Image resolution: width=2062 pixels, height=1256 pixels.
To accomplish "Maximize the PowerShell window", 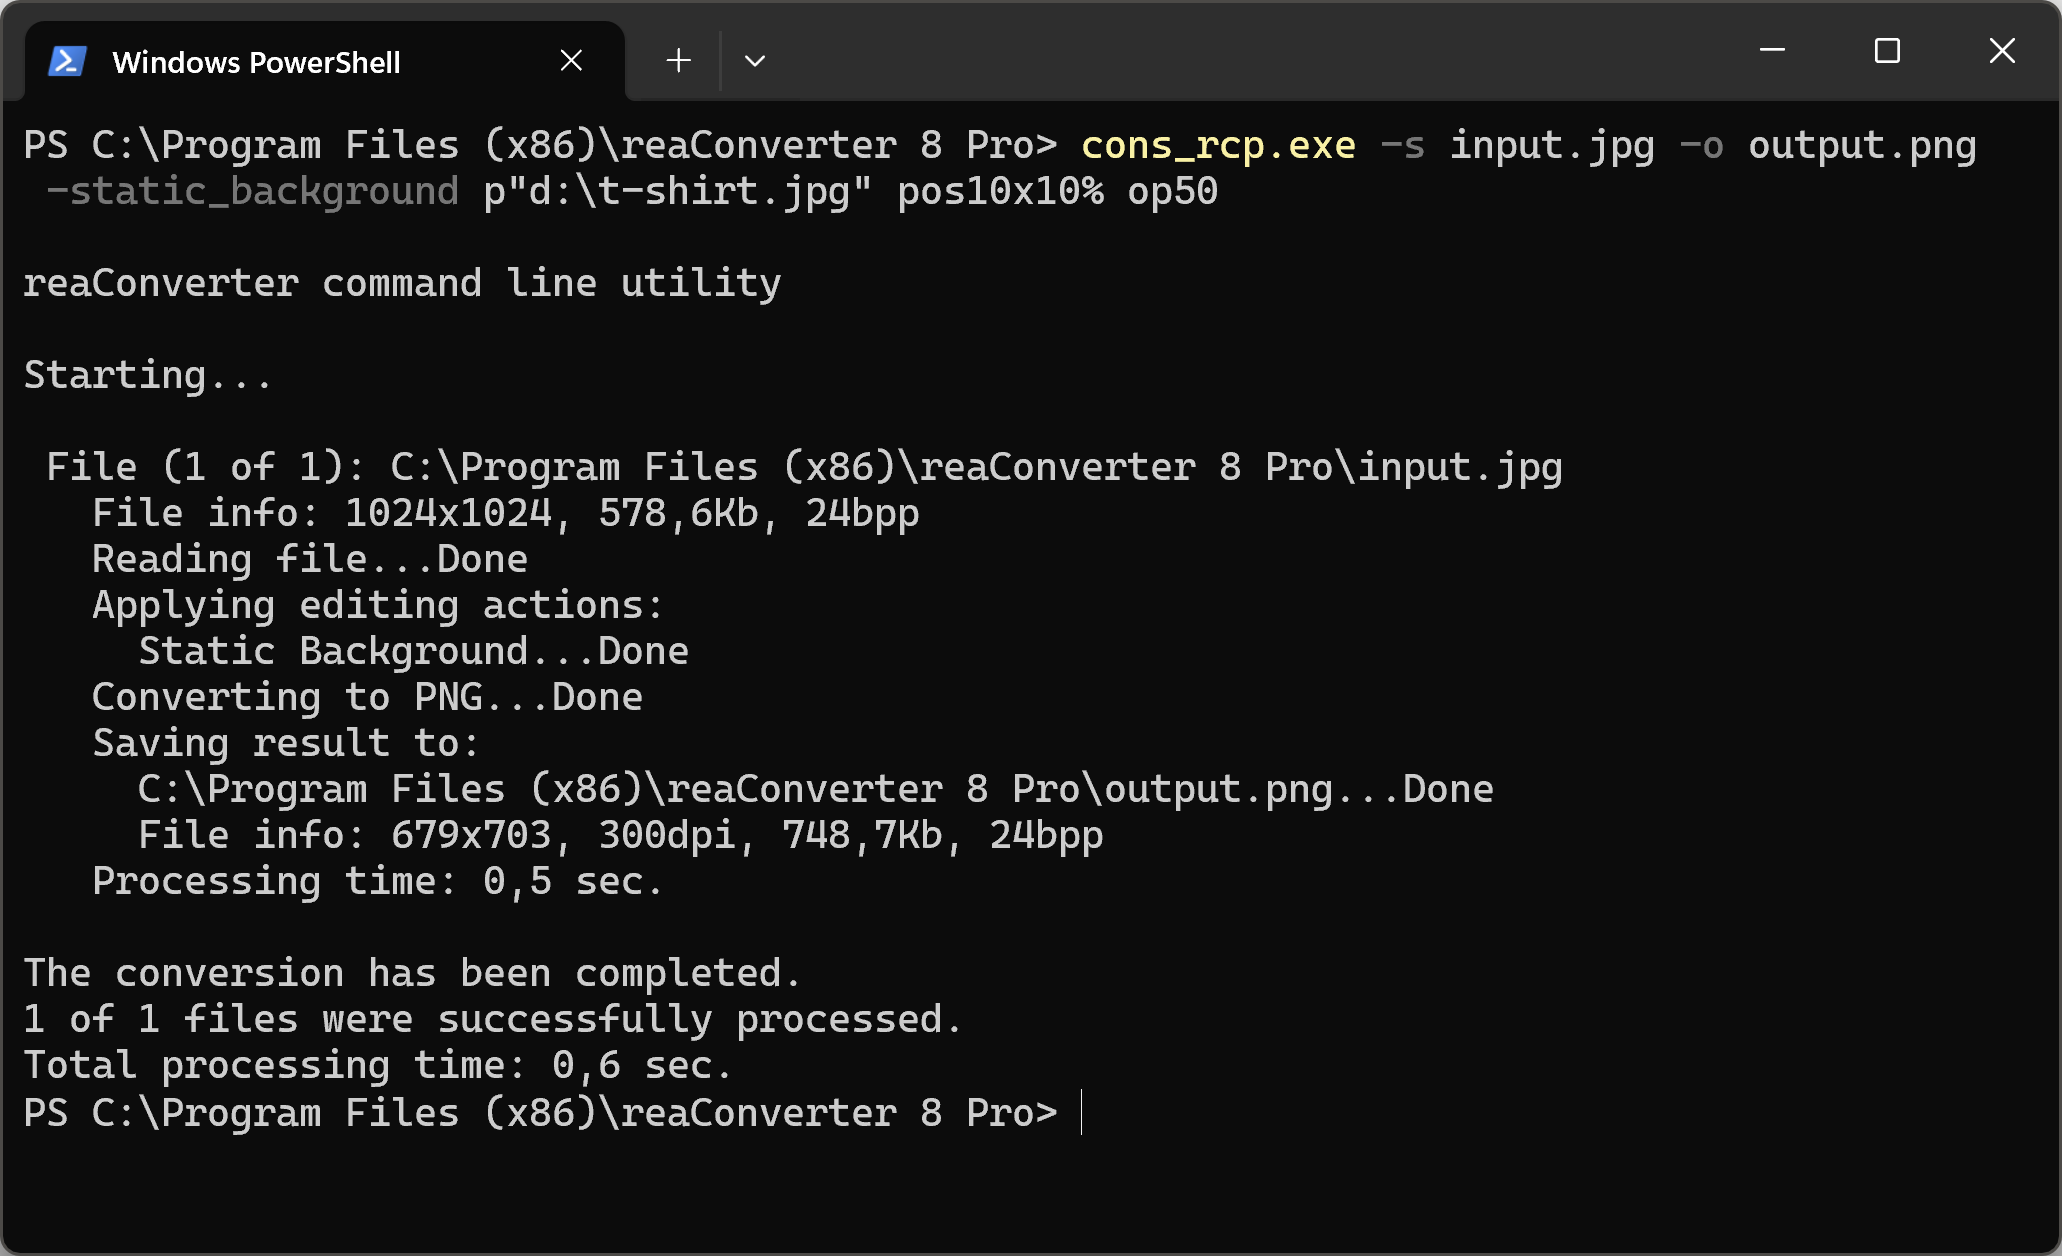I will (1887, 50).
